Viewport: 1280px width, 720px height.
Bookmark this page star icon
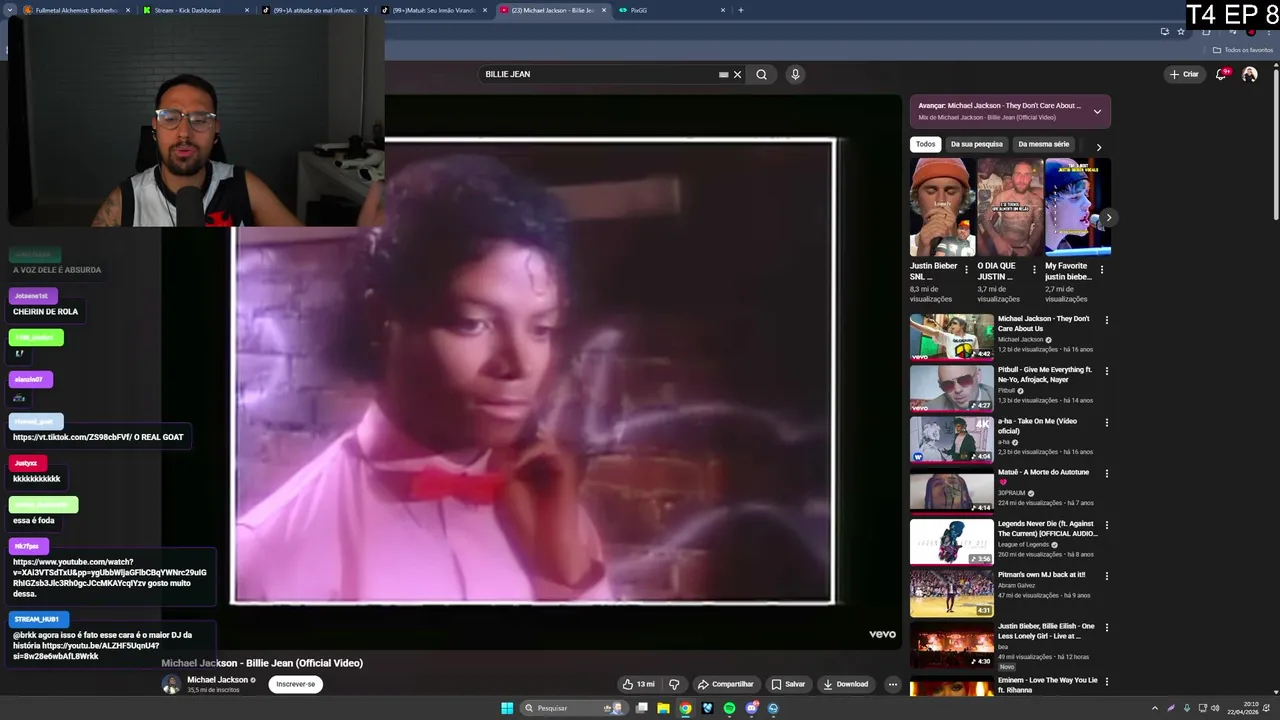[x=1181, y=31]
